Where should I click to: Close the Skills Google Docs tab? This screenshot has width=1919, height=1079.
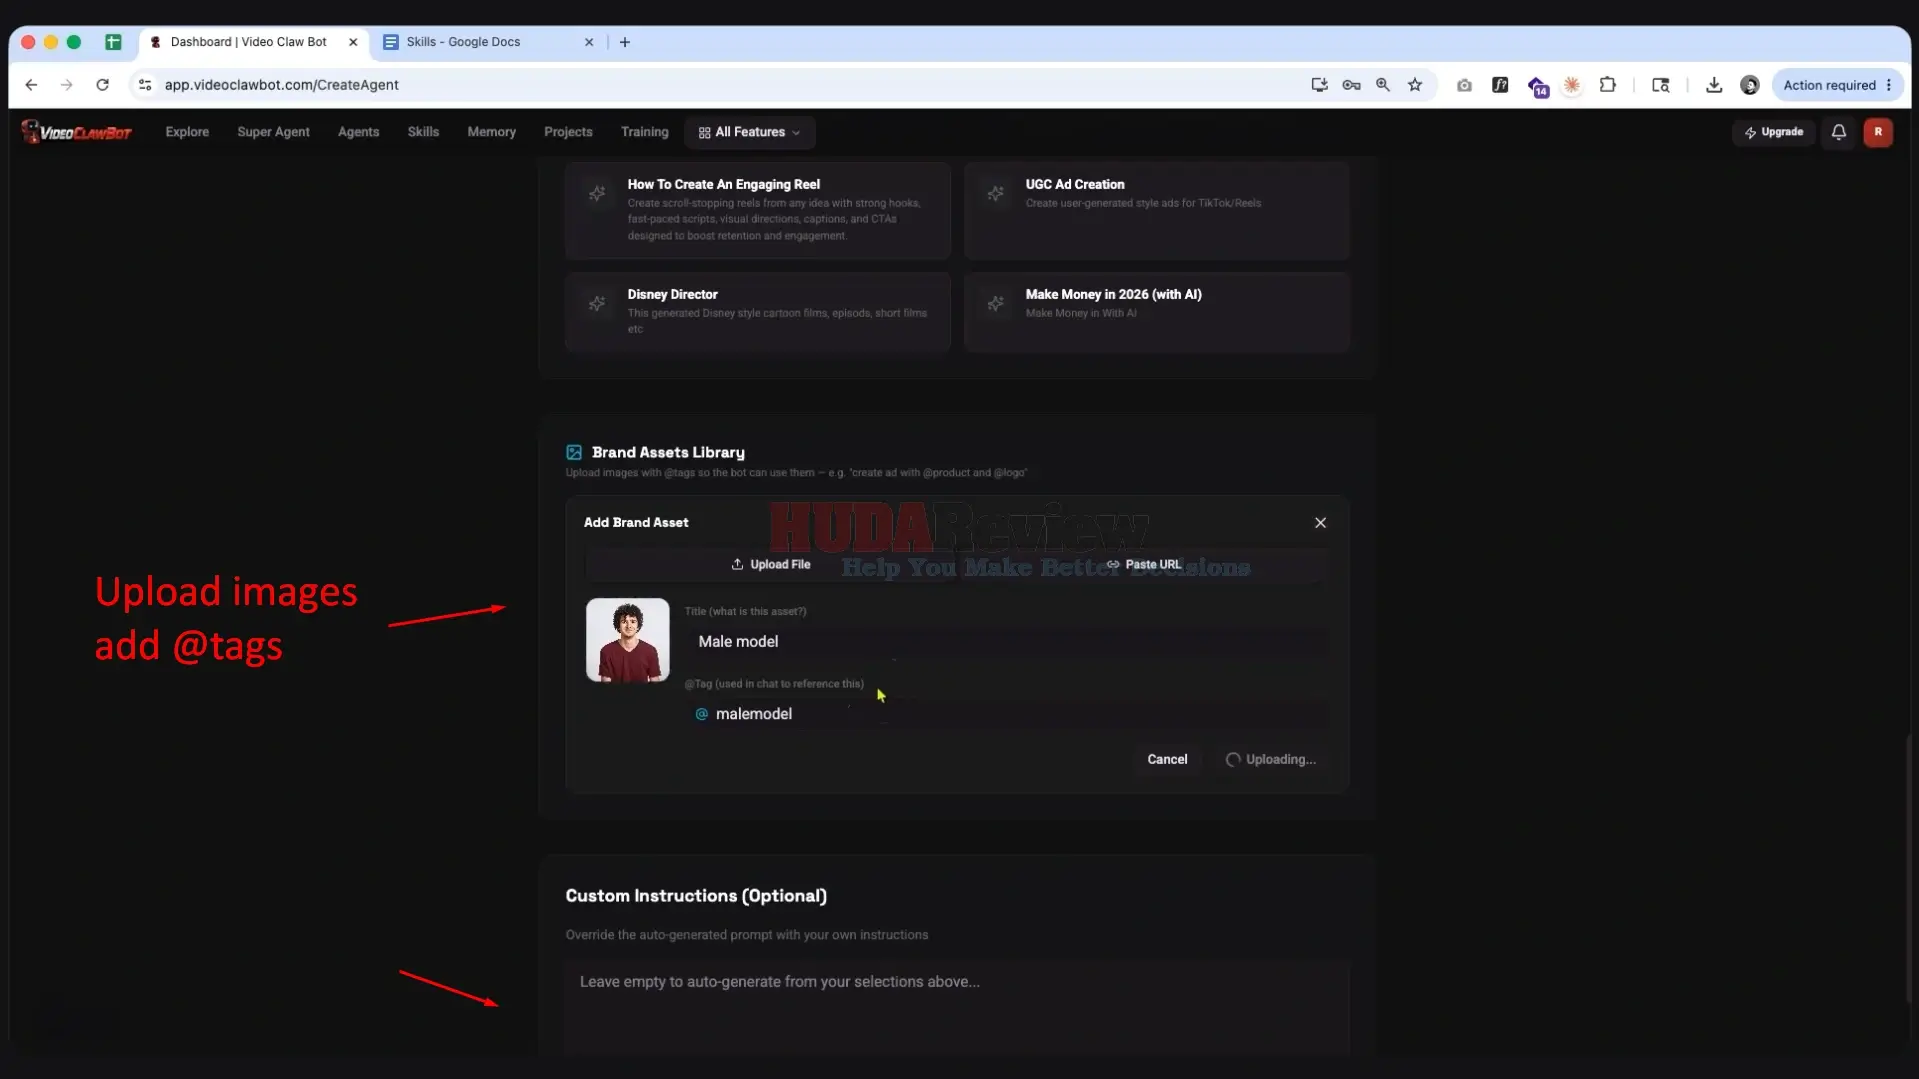point(589,42)
